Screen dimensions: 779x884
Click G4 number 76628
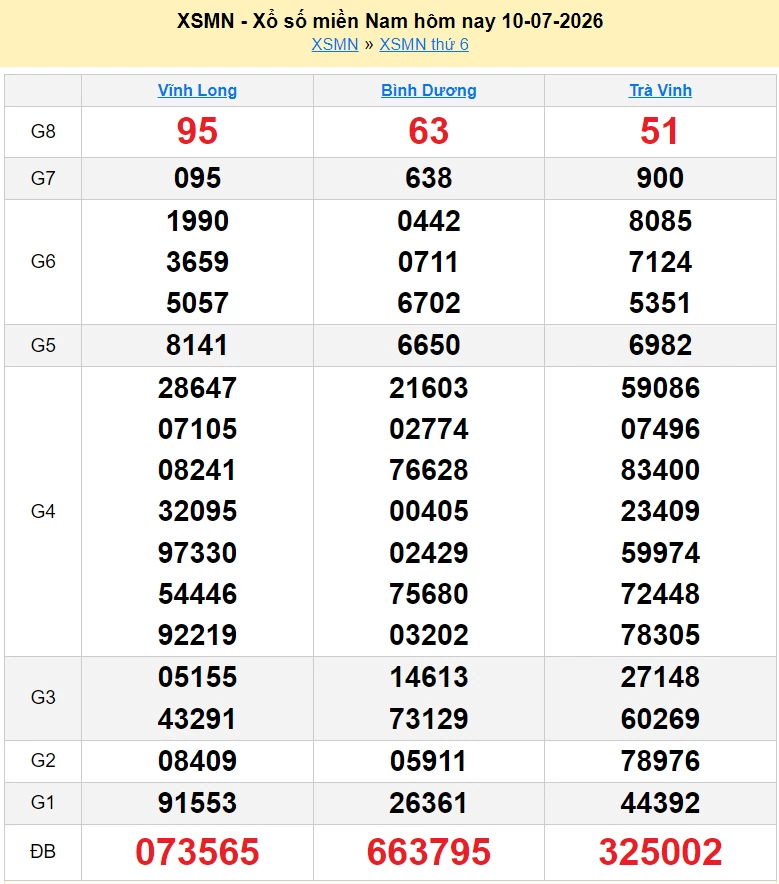coord(429,470)
